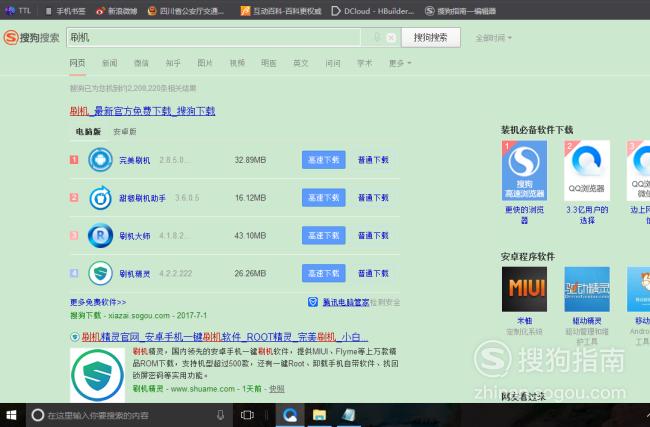This screenshot has height=427, width=650.
Task: Open the 3.3亿用户的选择 caption link
Action: pos(587,215)
